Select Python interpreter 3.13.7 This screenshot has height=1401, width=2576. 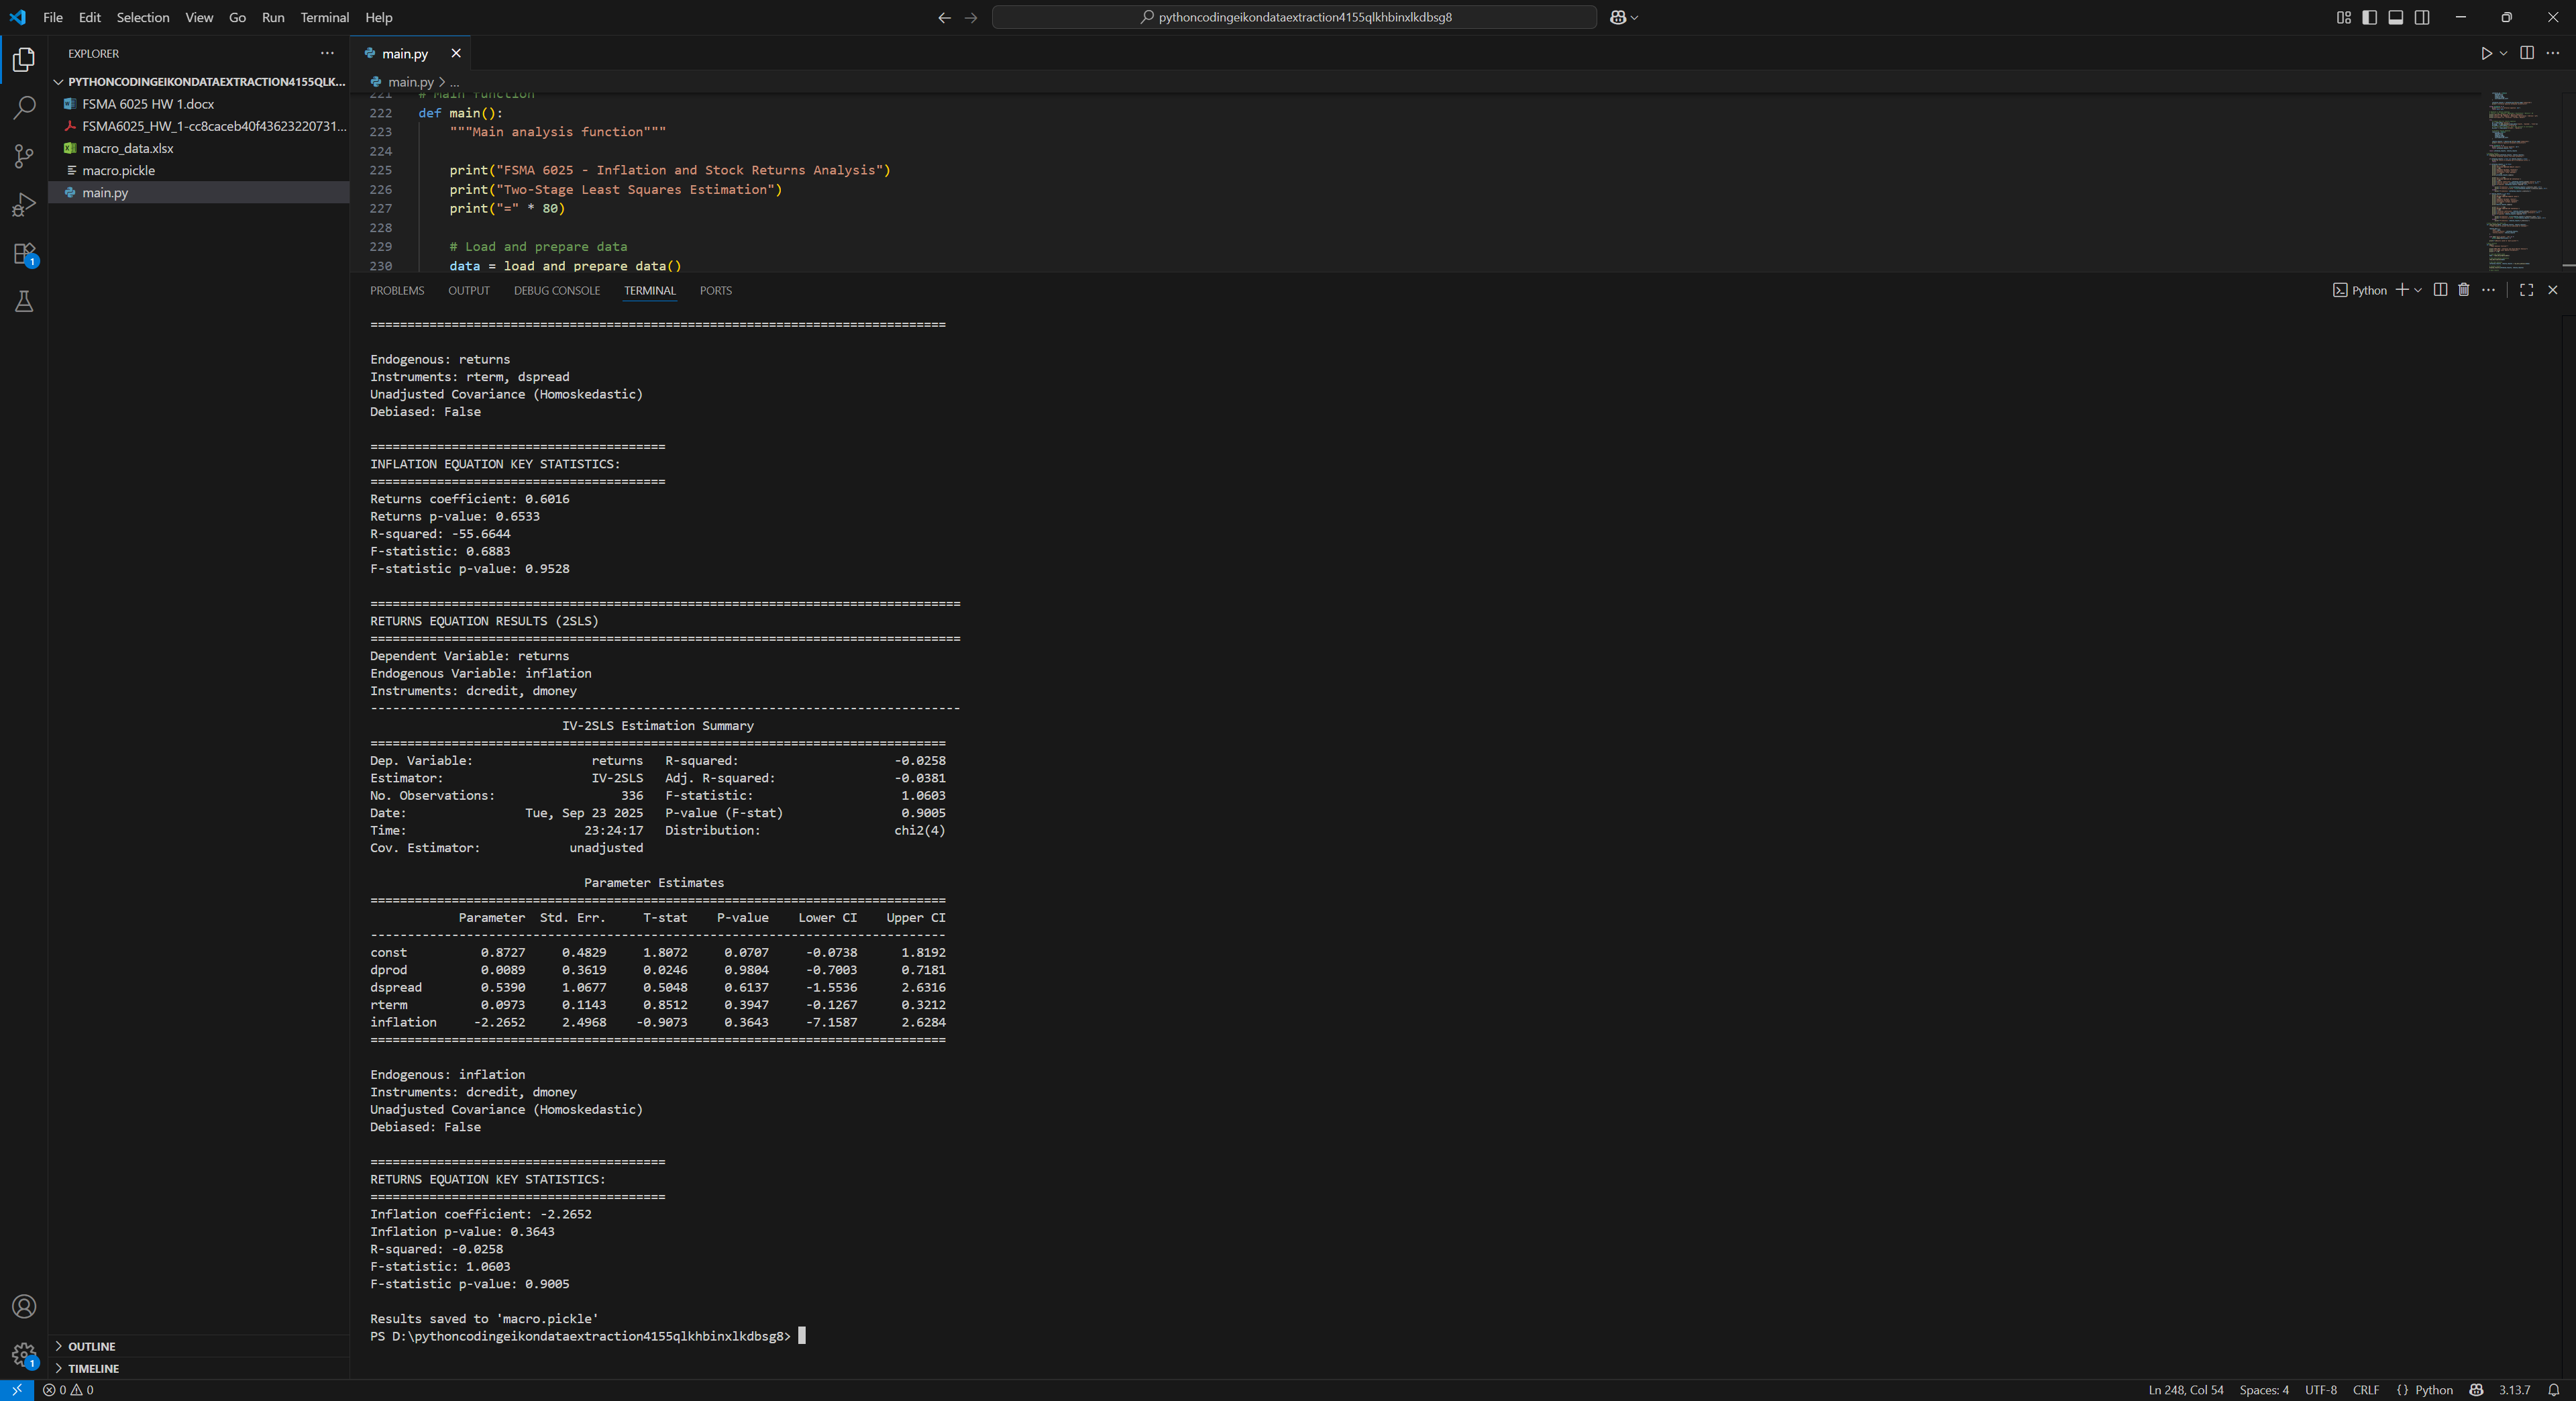(x=2514, y=1390)
